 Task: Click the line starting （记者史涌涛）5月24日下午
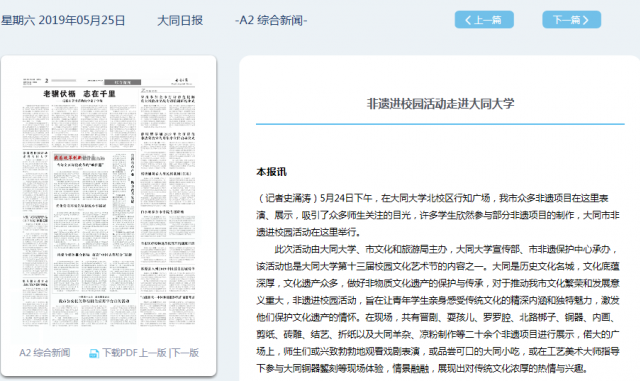[x=433, y=198]
